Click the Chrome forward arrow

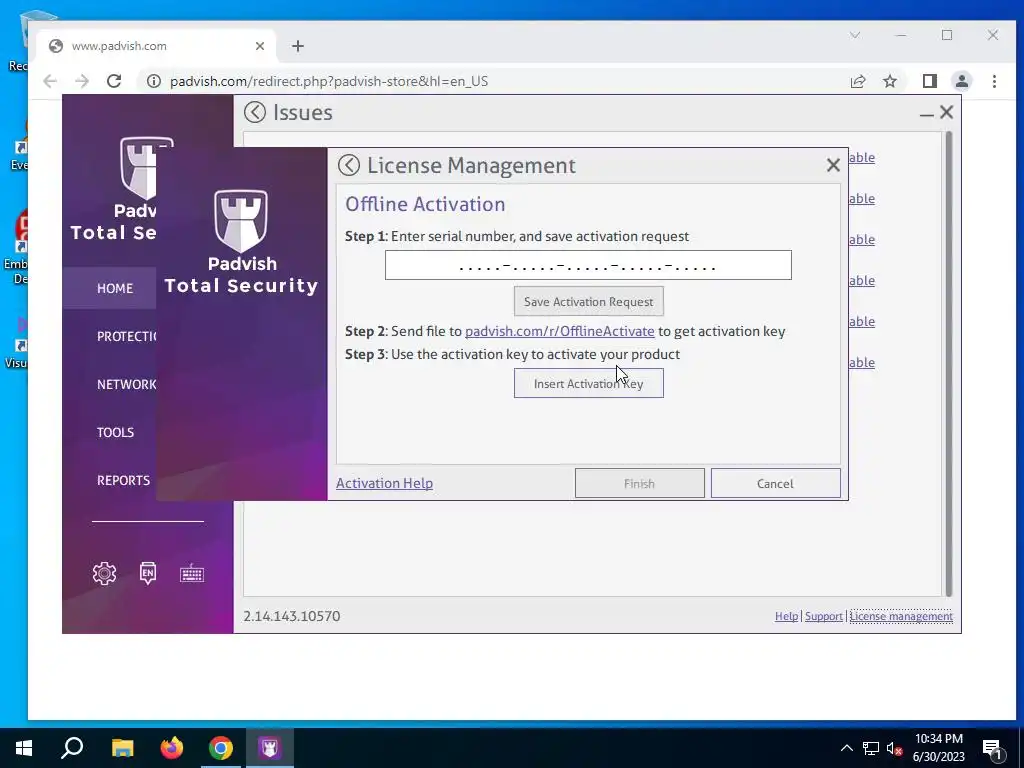pyautogui.click(x=82, y=81)
